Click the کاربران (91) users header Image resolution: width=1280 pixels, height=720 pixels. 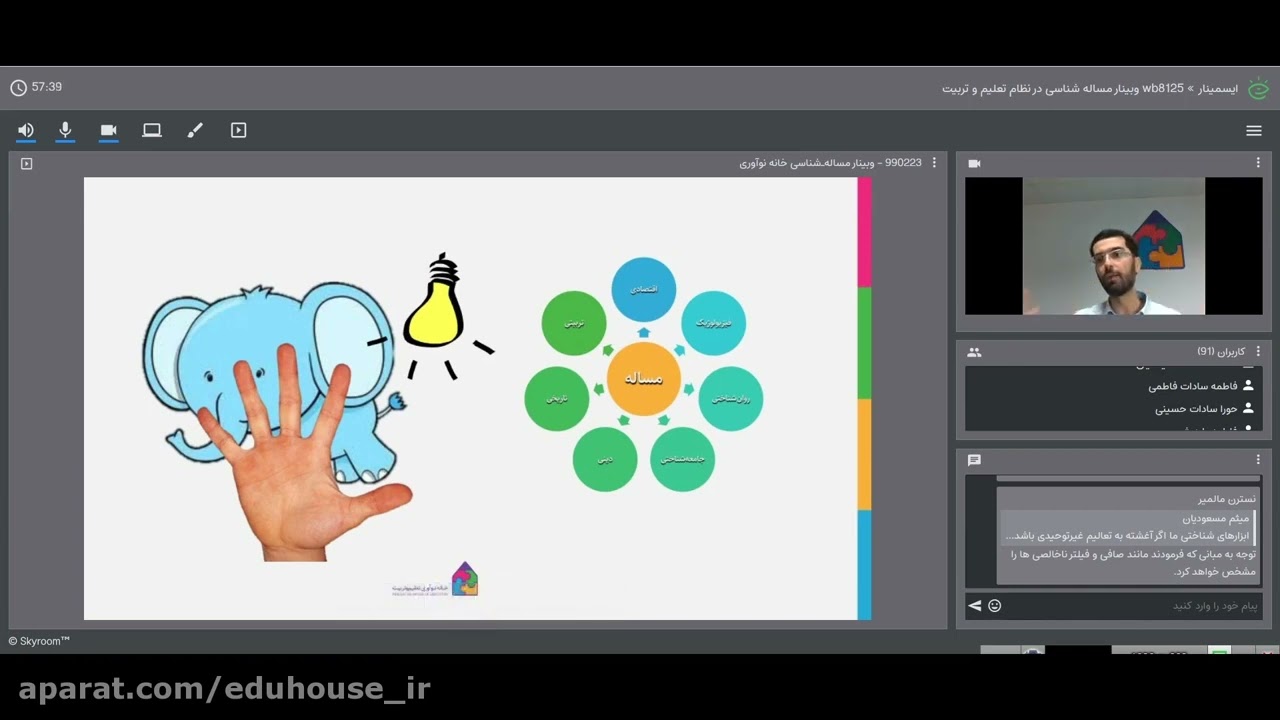(x=1221, y=352)
